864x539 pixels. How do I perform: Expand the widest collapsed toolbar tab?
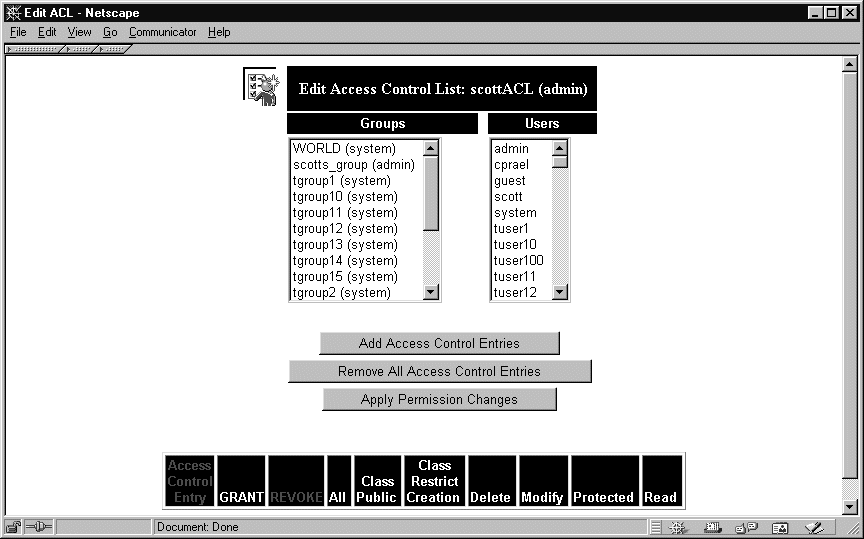[33, 49]
